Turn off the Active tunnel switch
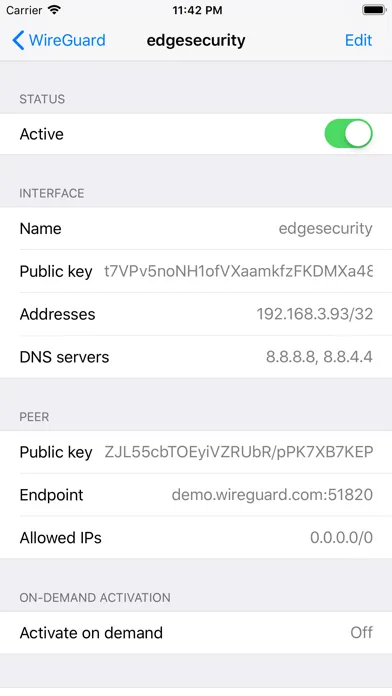392x696 pixels. 348,134
